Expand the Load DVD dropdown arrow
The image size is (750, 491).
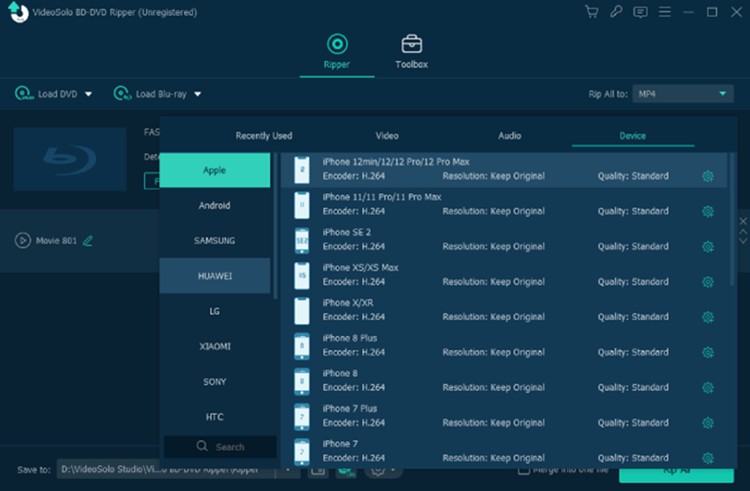(88, 94)
